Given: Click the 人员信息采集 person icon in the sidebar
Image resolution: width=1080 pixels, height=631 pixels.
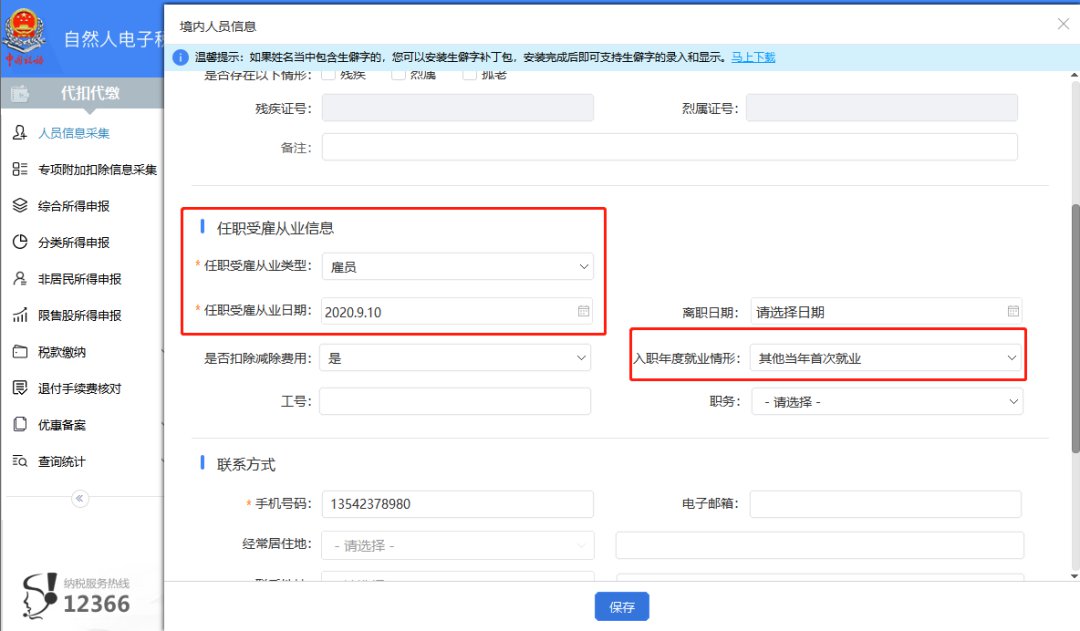Looking at the screenshot, I should 19,133.
